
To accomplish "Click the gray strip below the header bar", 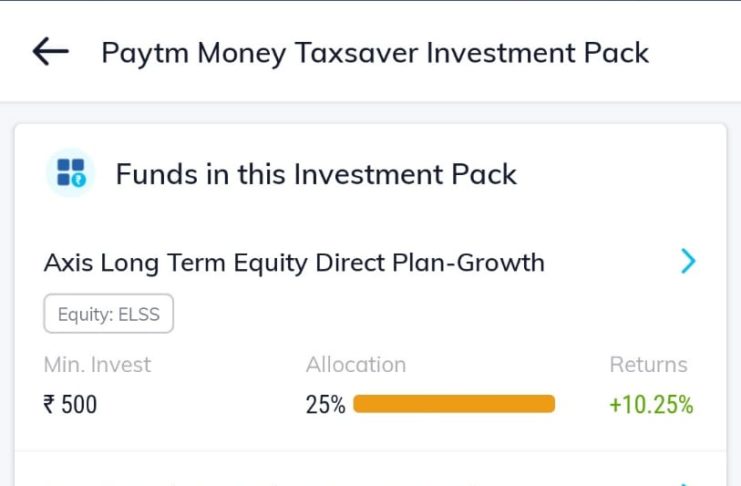I will 370,112.
